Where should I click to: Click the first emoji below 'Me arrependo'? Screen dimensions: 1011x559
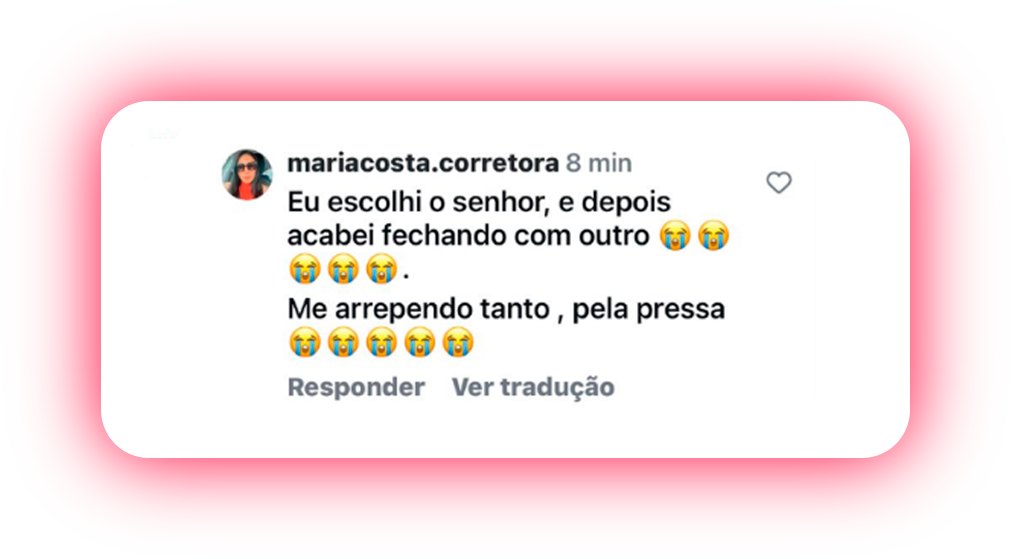[x=304, y=342]
